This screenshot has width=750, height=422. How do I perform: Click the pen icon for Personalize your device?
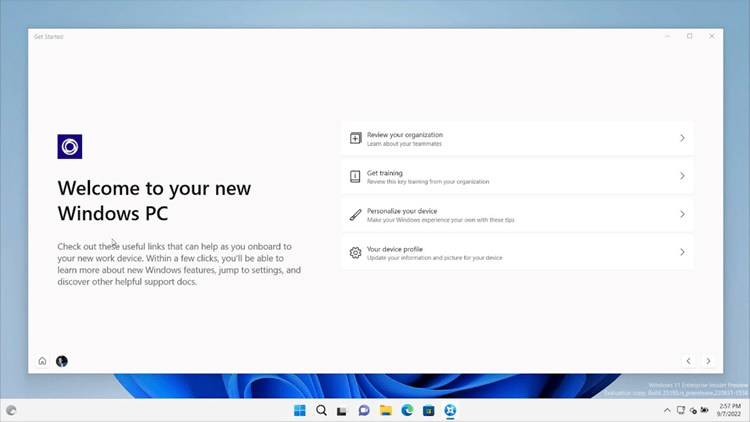pyautogui.click(x=355, y=214)
